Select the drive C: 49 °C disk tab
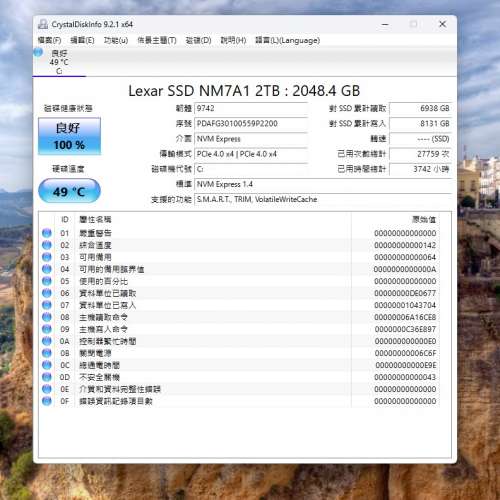 (x=59, y=62)
